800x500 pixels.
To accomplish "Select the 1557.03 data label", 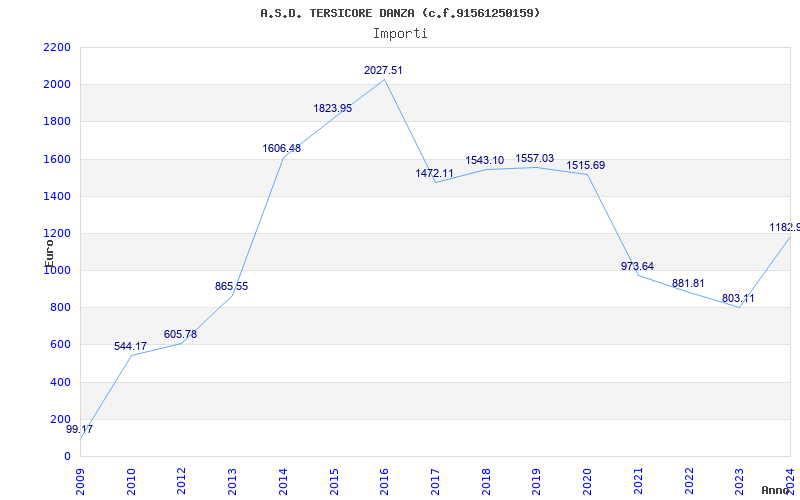I will pos(535,158).
